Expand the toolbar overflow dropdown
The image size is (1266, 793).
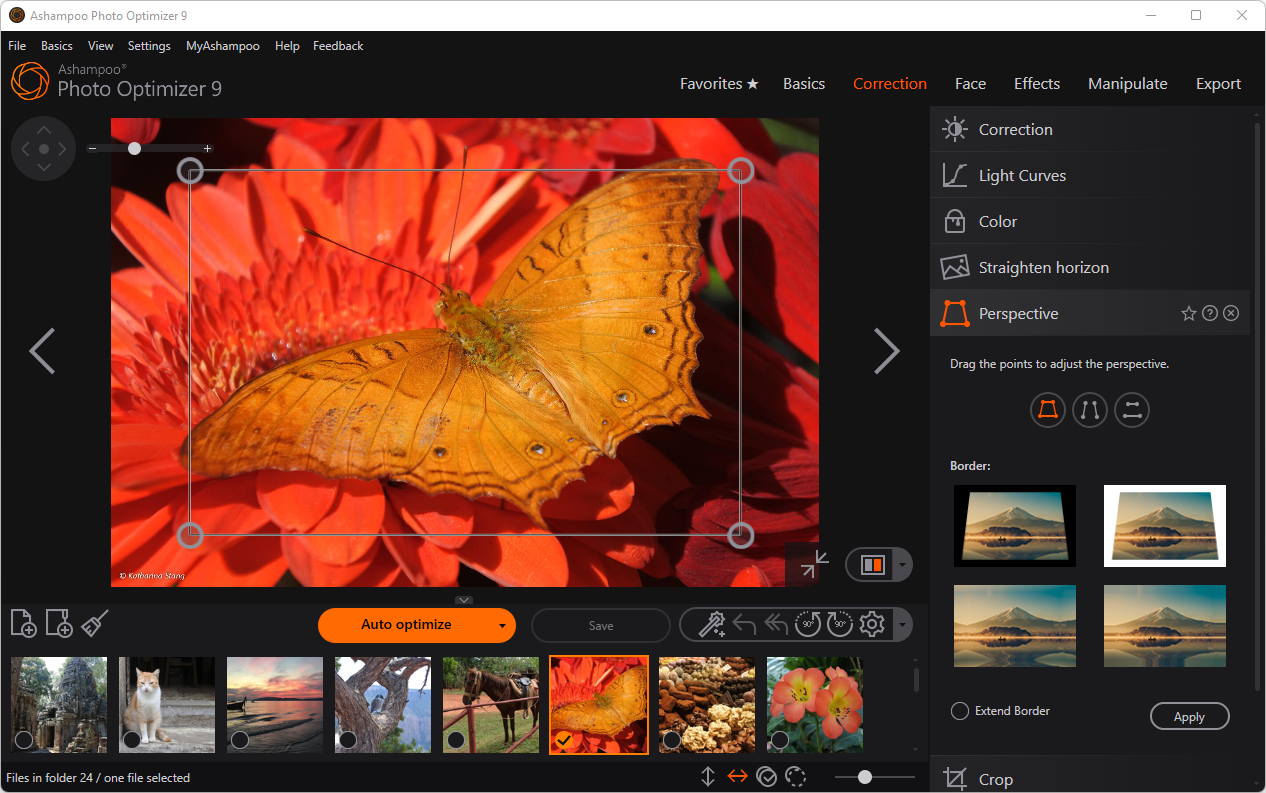pyautogui.click(x=901, y=625)
